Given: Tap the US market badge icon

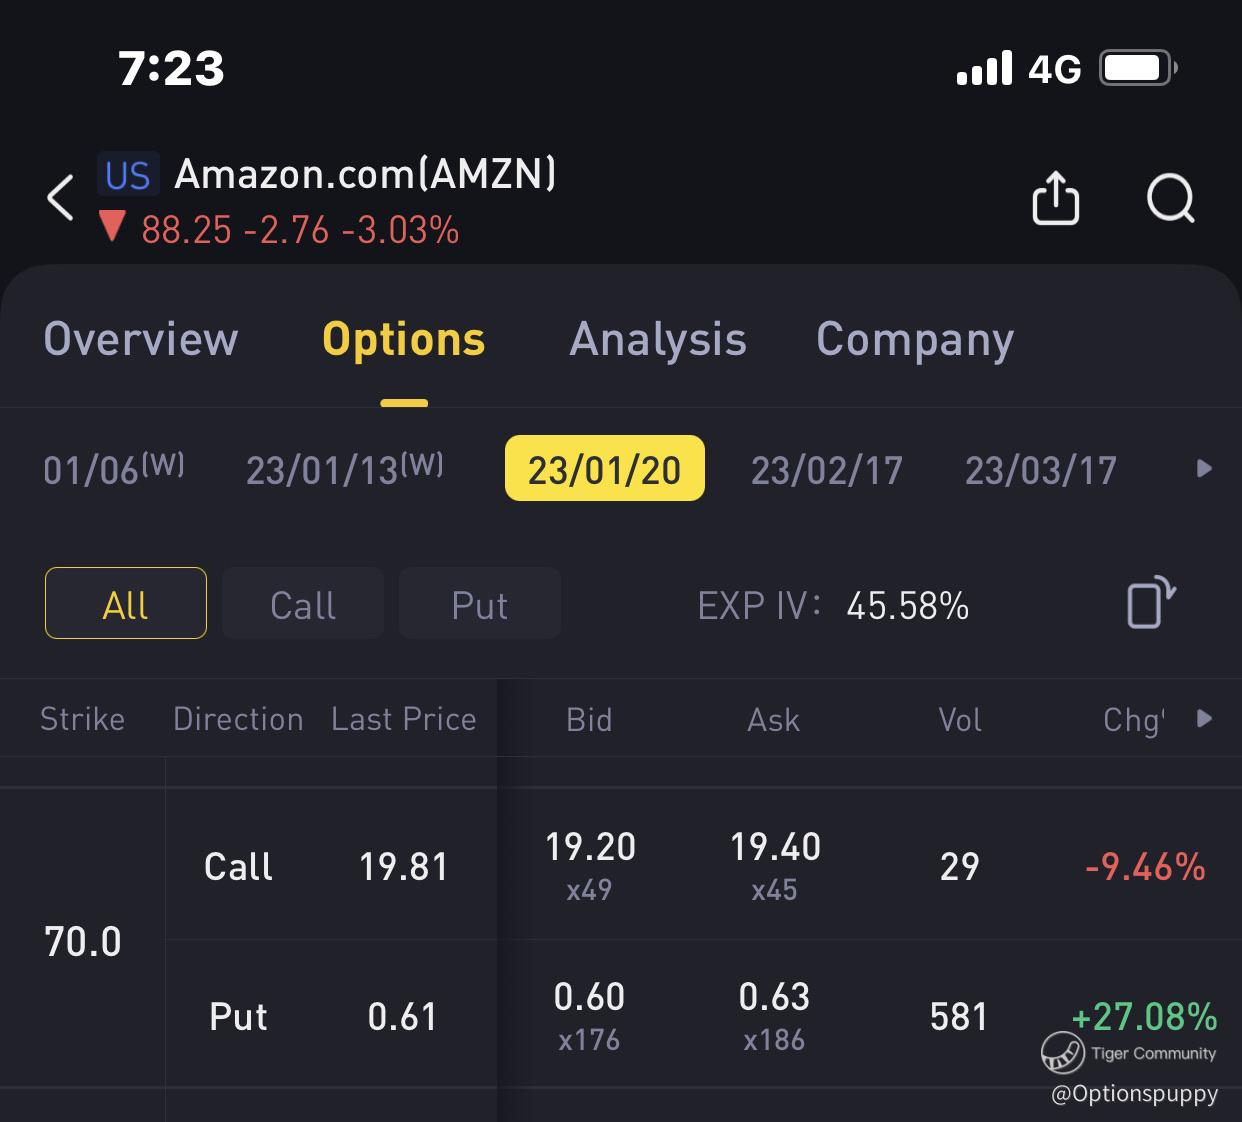Looking at the screenshot, I should click(127, 175).
